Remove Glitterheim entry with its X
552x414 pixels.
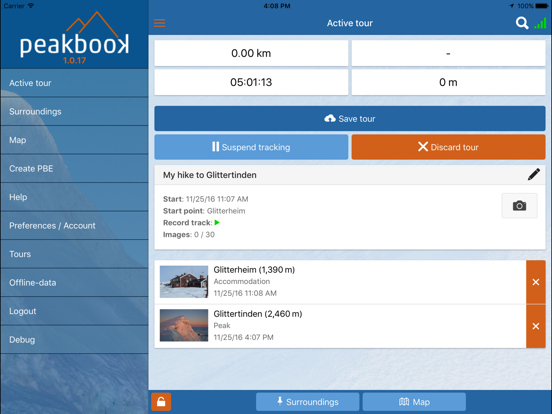(535, 282)
